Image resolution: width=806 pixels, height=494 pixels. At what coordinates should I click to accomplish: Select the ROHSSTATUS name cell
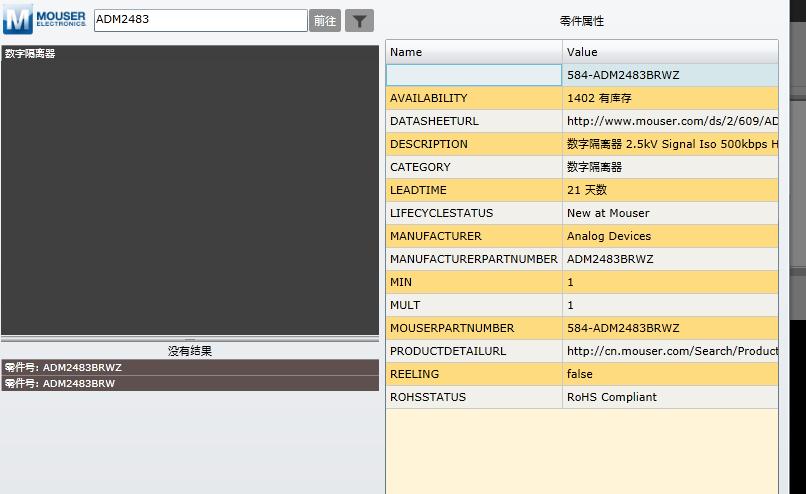coord(474,397)
